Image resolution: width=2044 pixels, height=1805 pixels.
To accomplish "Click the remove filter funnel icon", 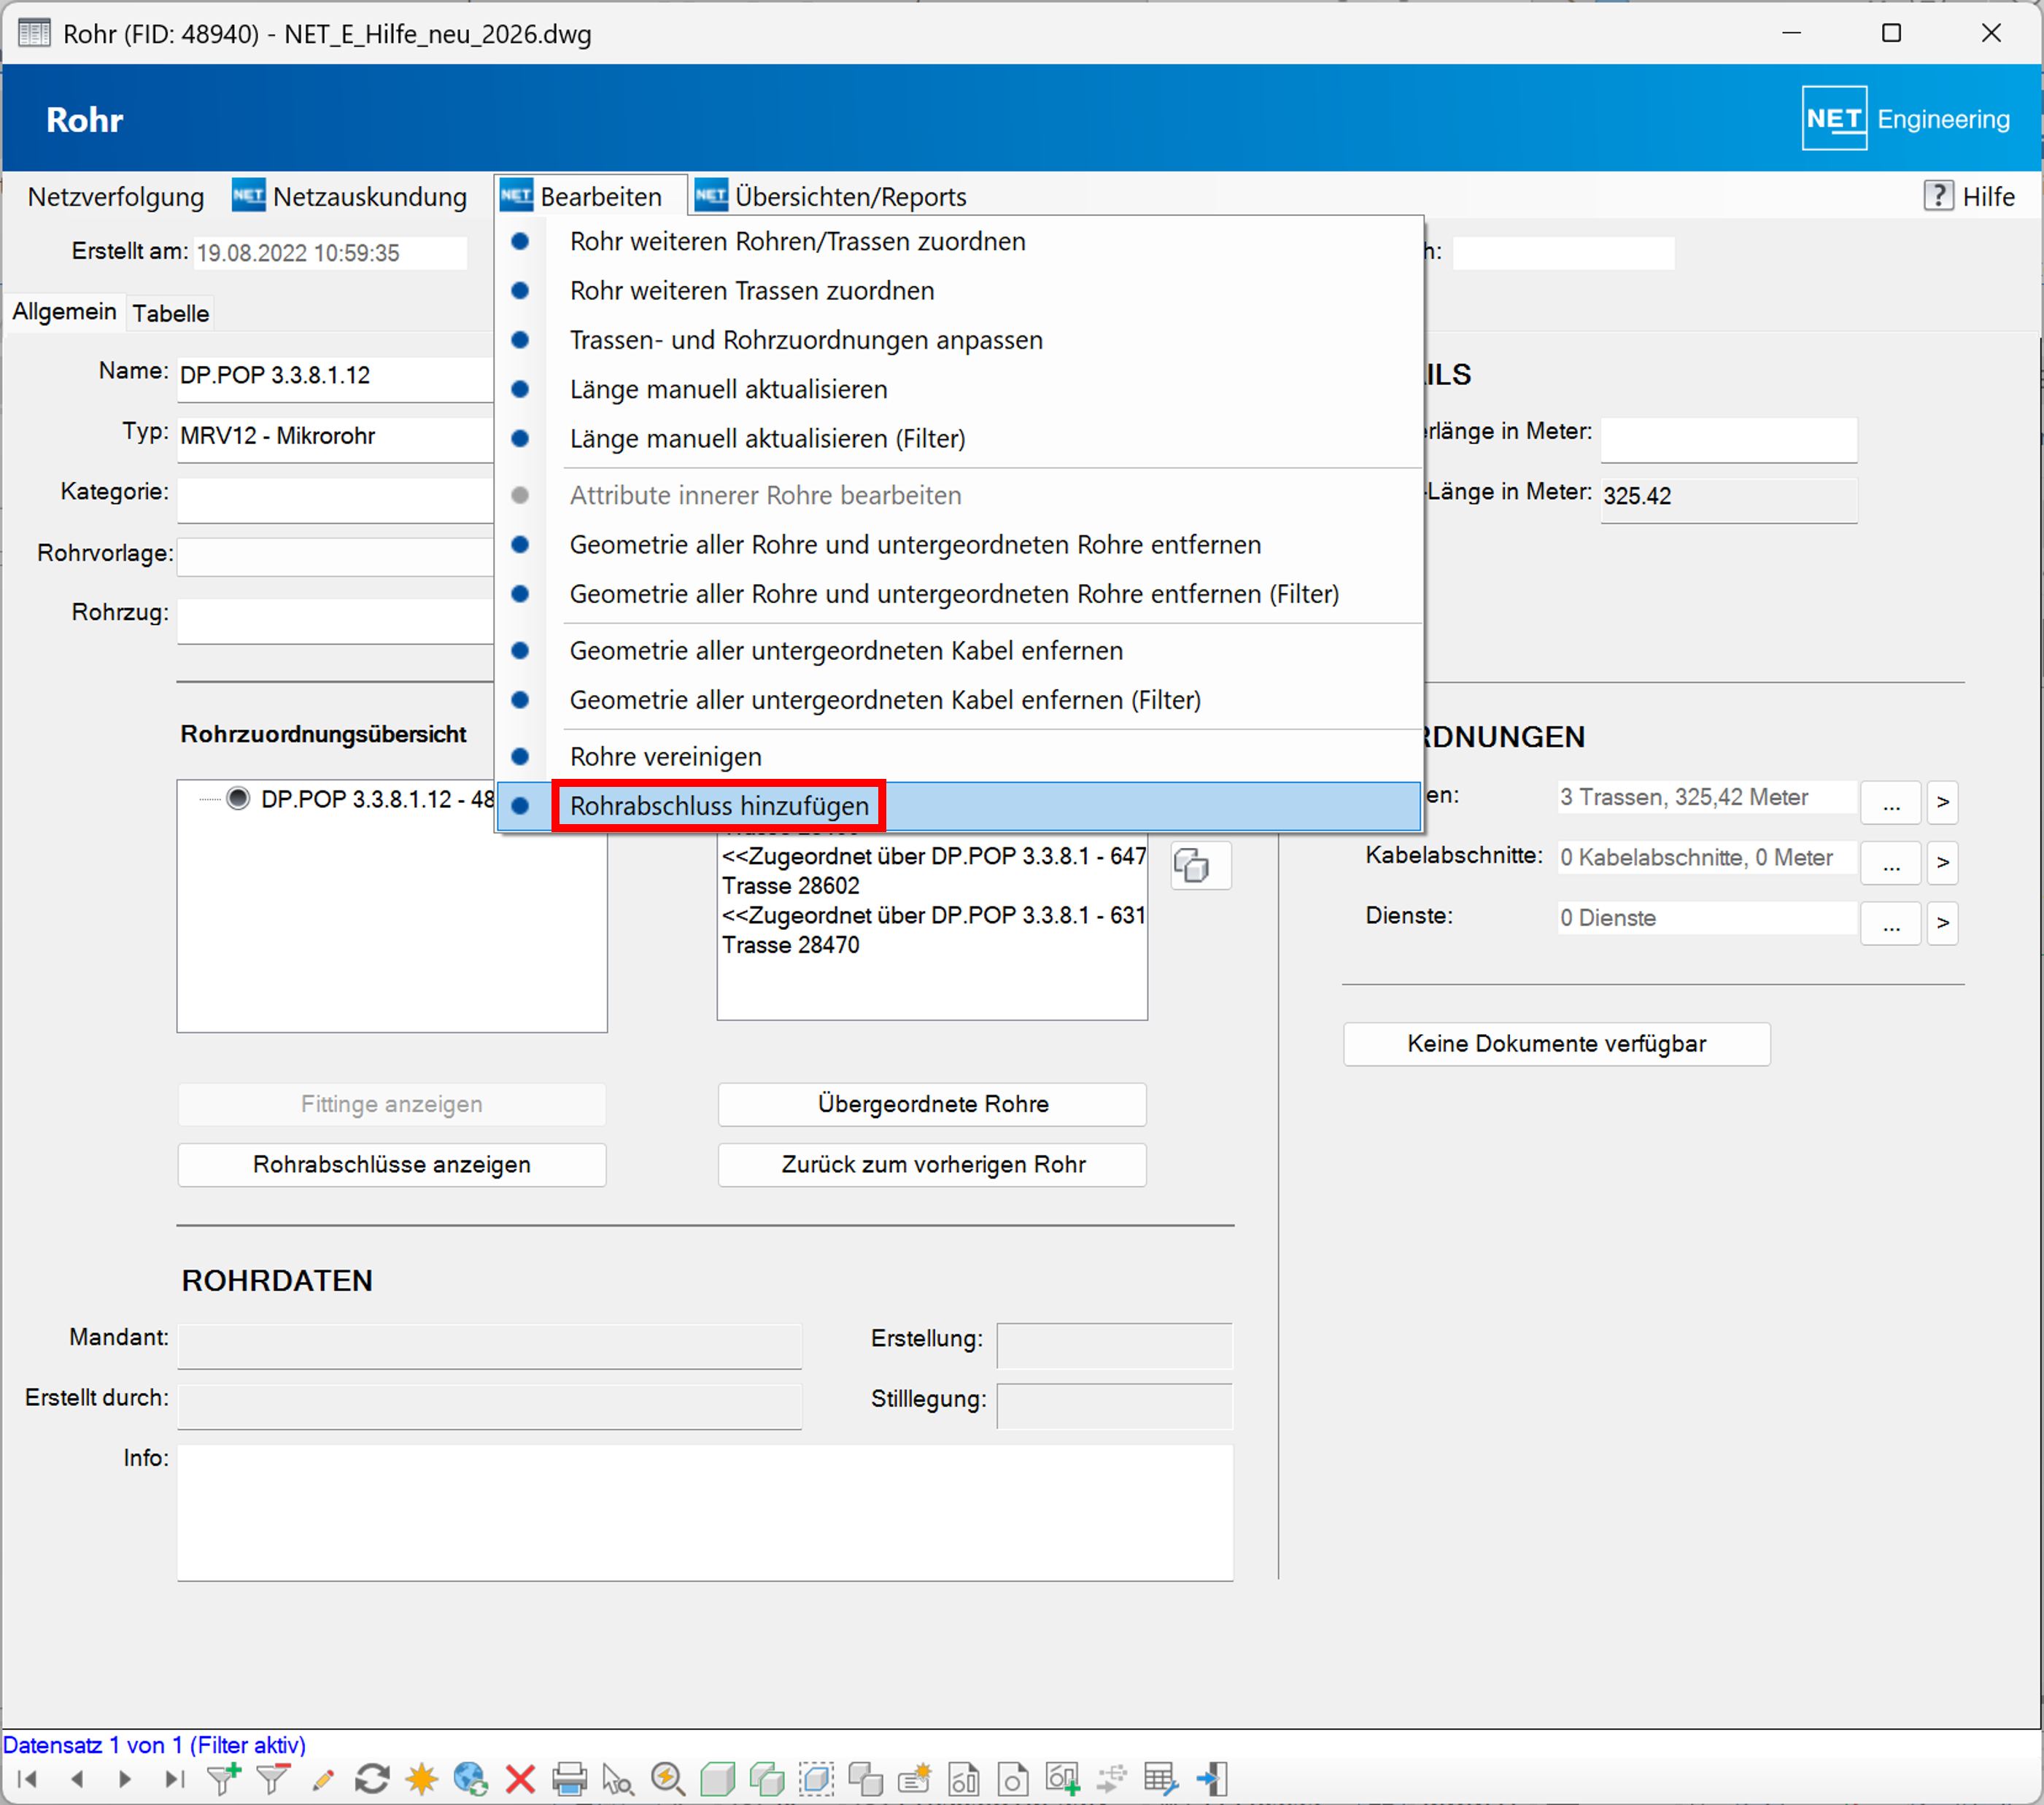I will pyautogui.click(x=273, y=1779).
